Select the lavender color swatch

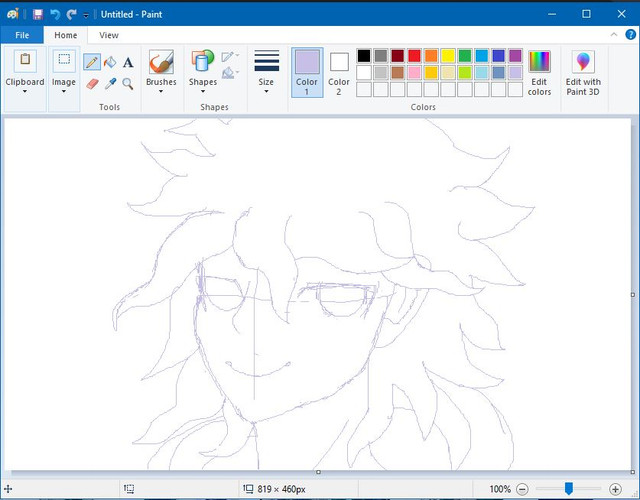click(x=515, y=72)
